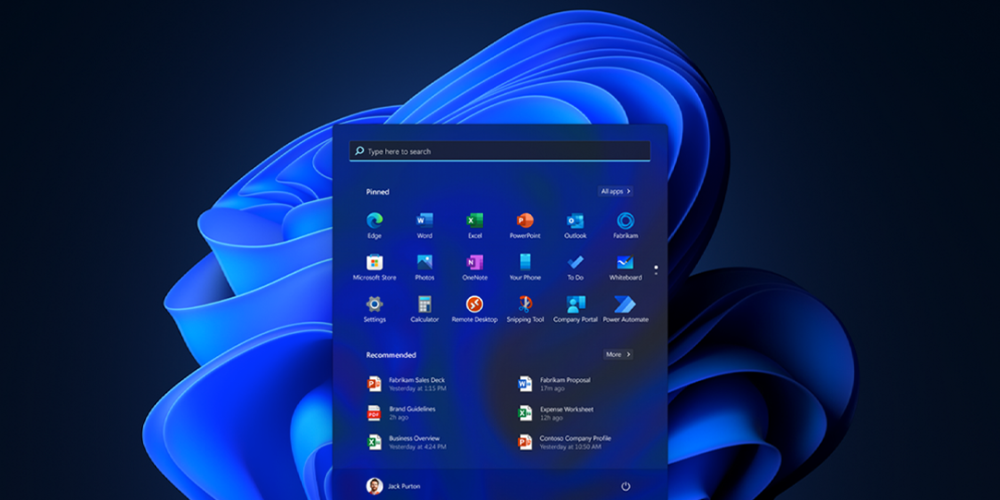1000x500 pixels.
Task: Open the Brand Guidelines PDF
Action: 402,413
